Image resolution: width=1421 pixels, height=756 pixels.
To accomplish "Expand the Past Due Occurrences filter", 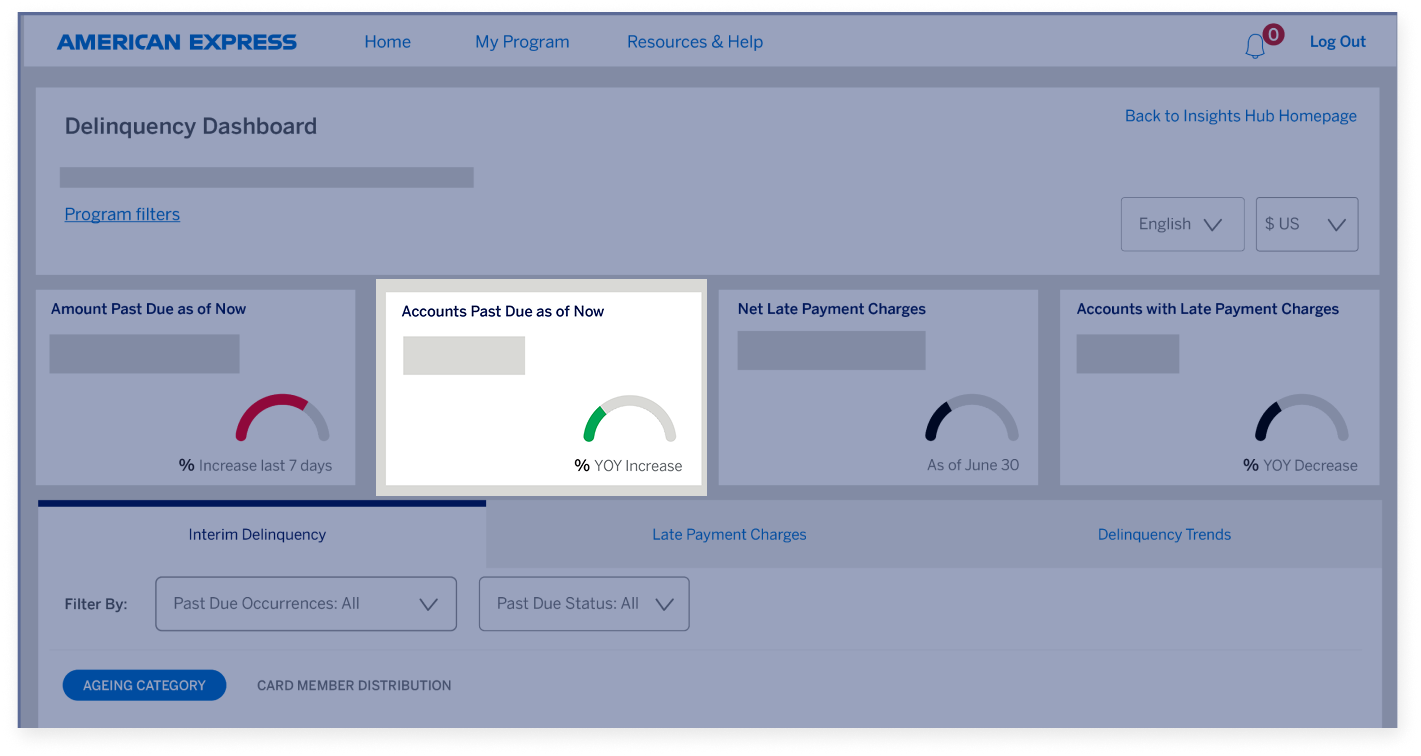I will click(x=305, y=603).
